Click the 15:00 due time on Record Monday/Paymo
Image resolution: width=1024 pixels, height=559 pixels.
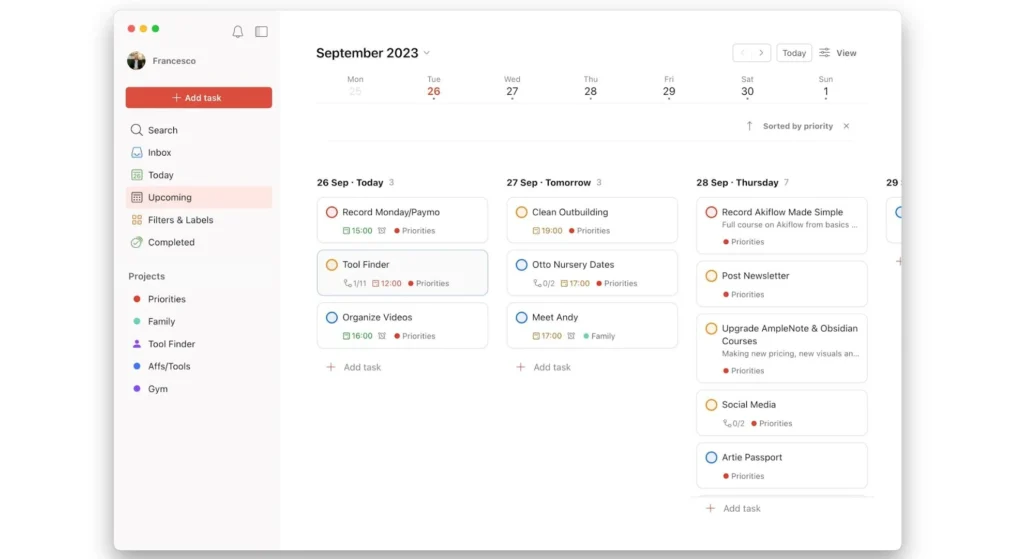[357, 231]
